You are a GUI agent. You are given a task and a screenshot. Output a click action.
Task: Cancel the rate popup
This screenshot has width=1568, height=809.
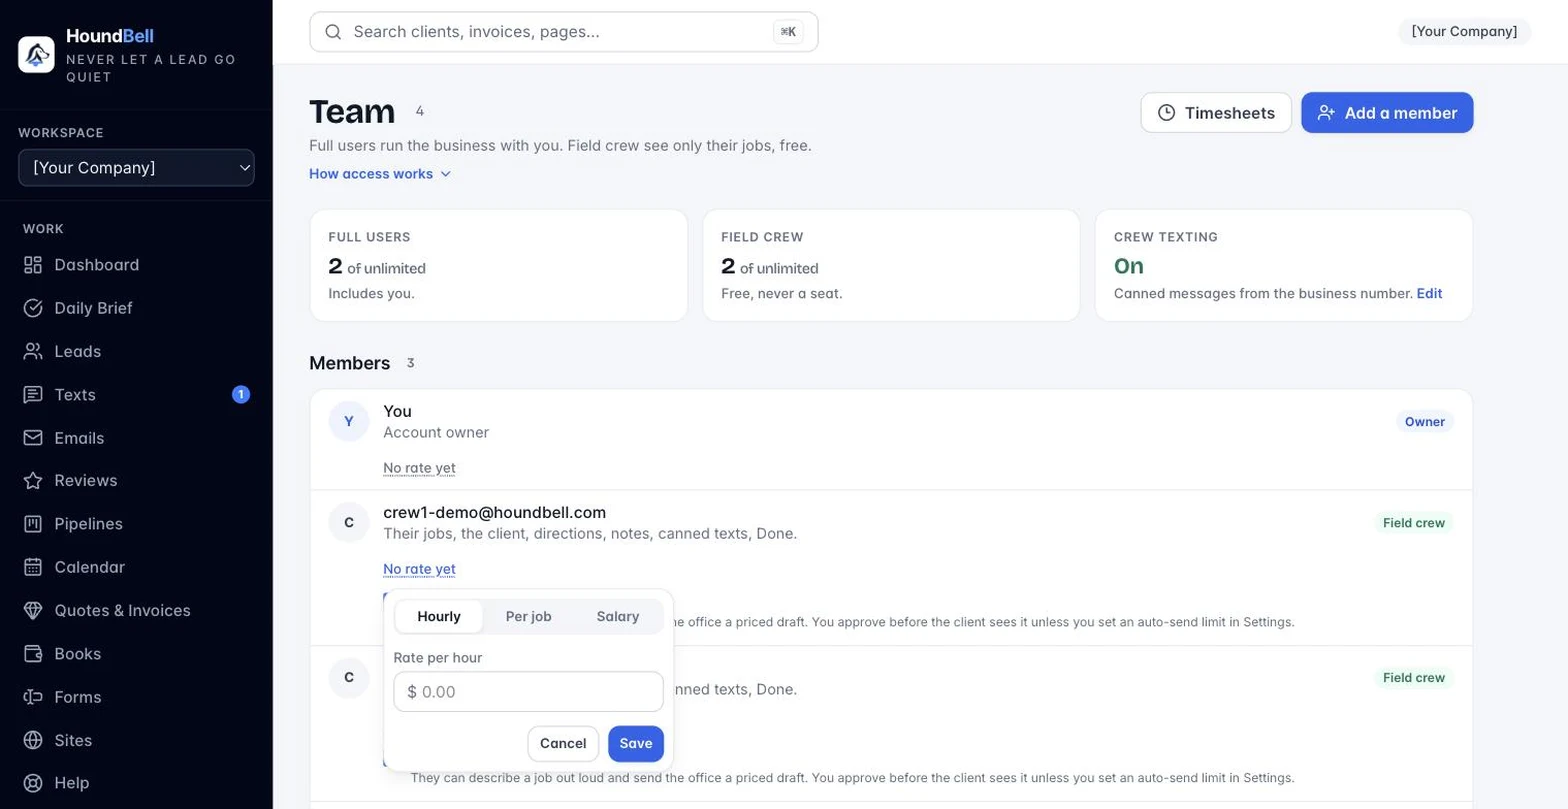point(563,744)
